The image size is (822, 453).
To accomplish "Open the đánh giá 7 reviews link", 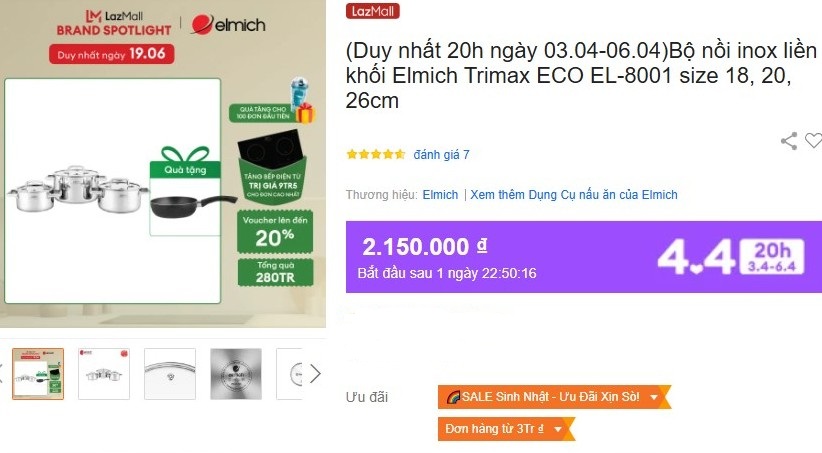I will (x=441, y=155).
